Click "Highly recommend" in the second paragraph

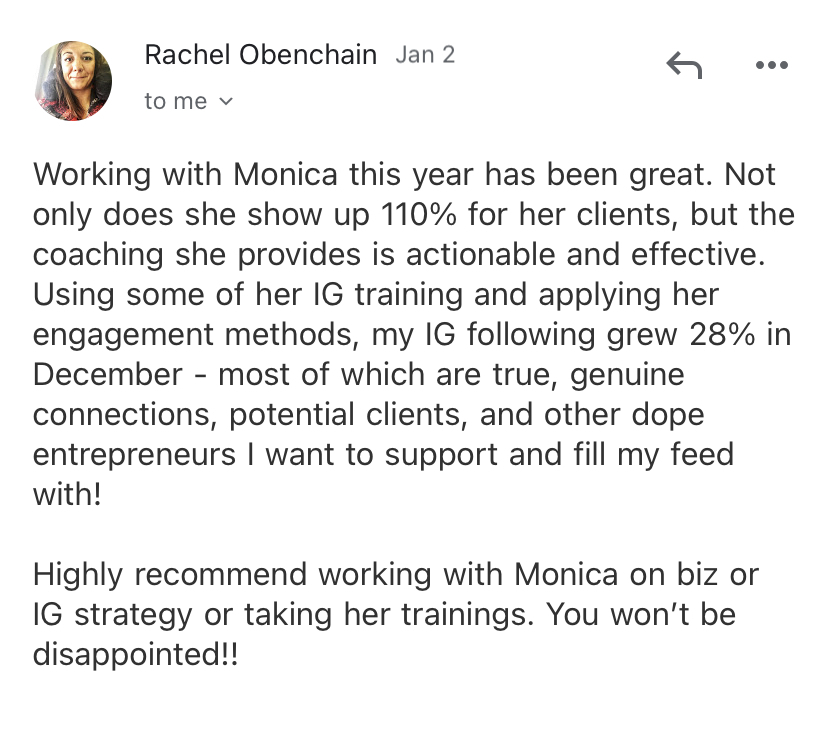pyautogui.click(x=170, y=575)
